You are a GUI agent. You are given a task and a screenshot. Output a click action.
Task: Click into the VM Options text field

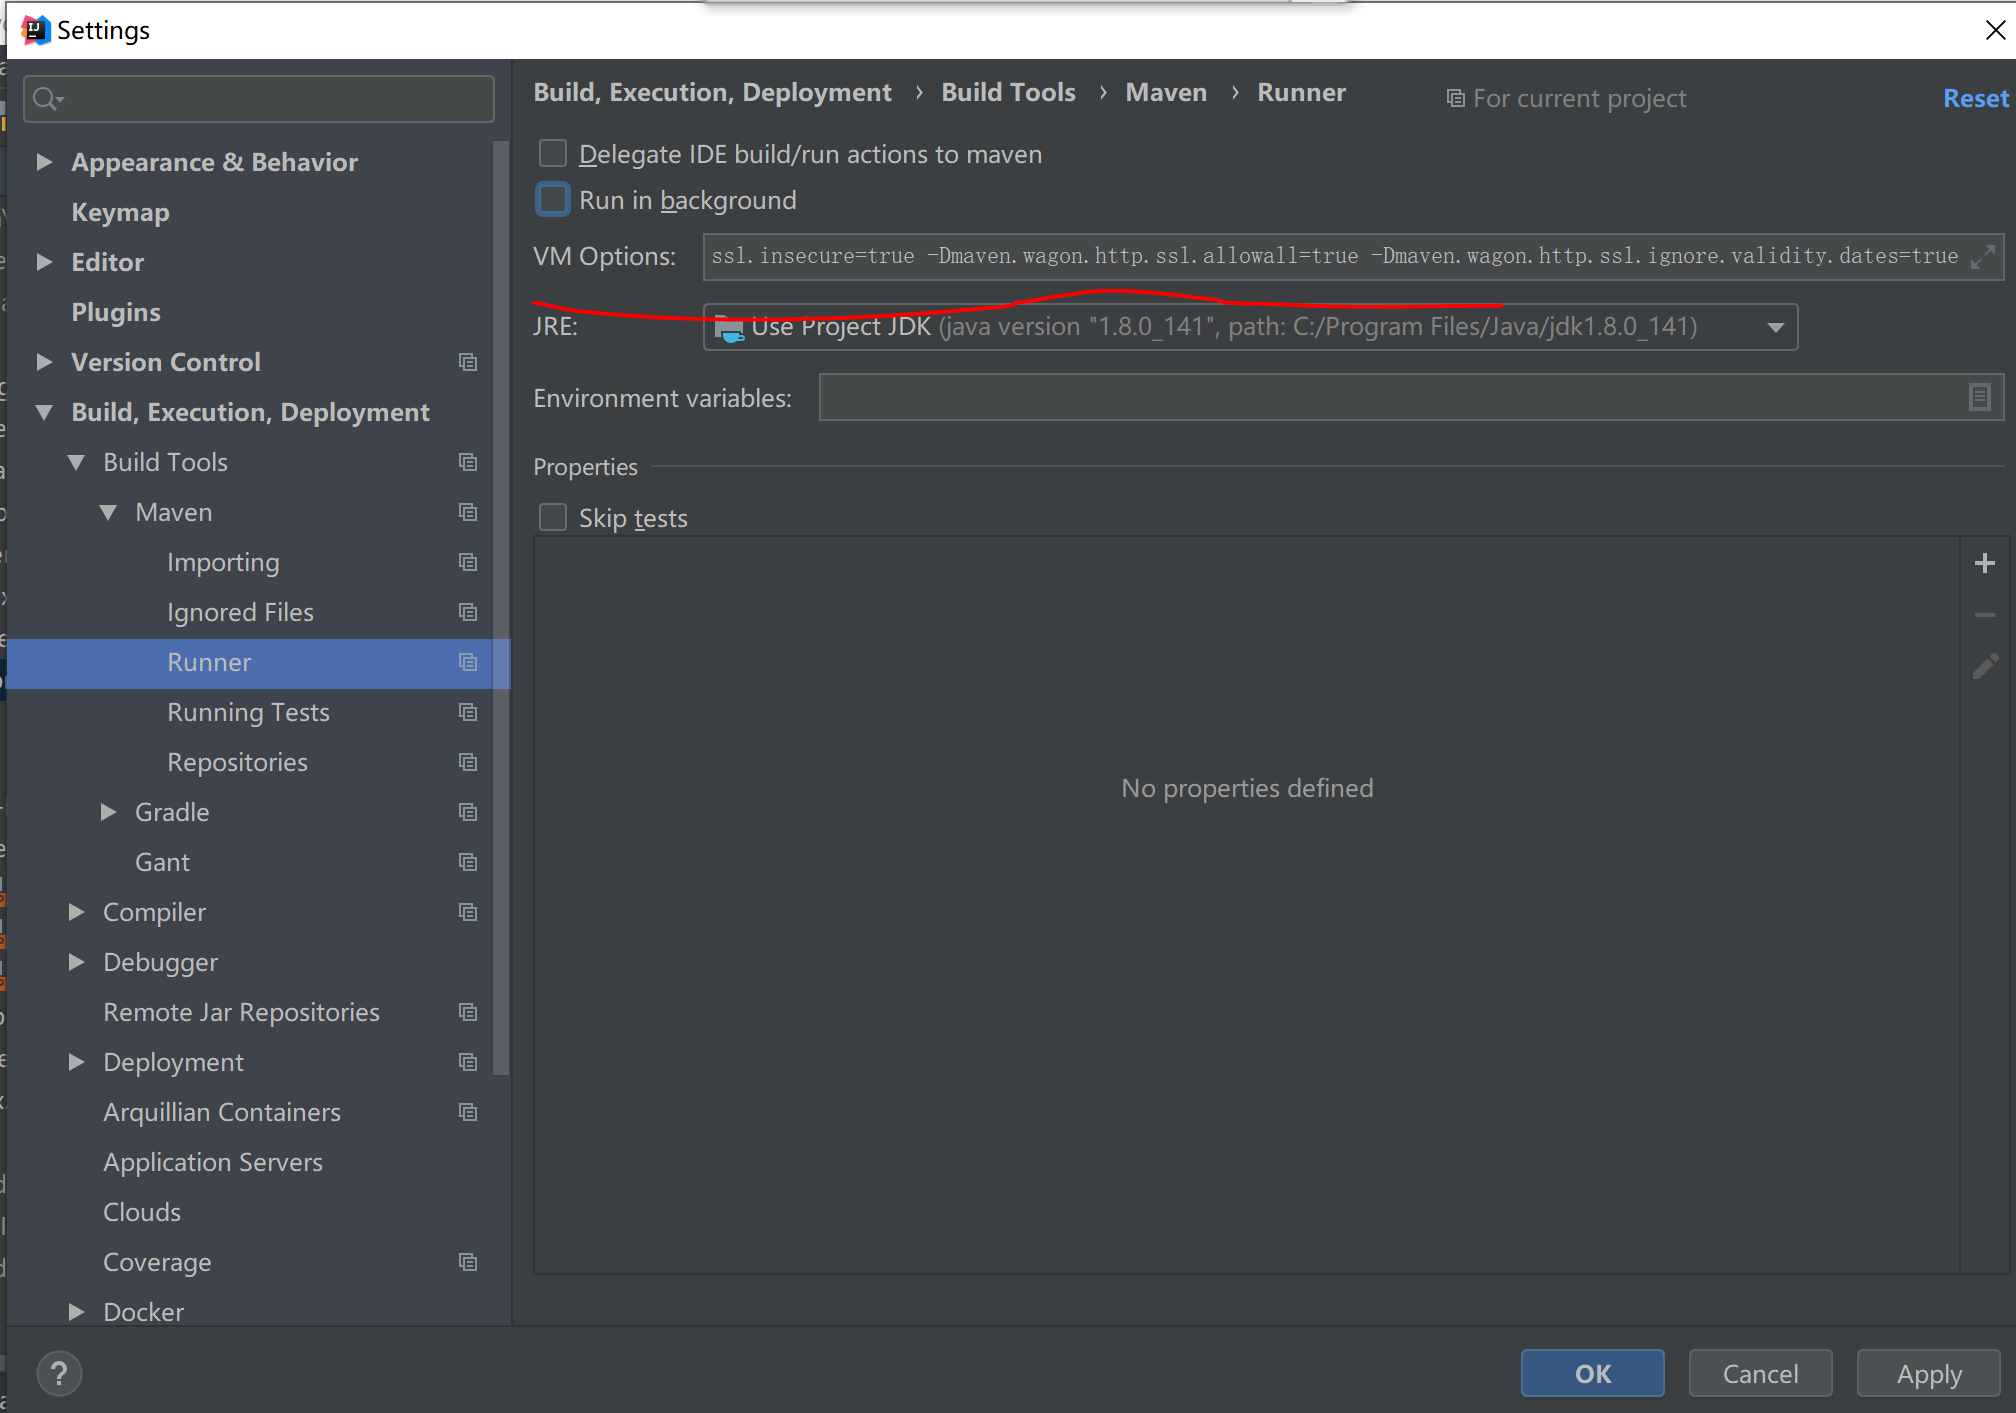(x=1300, y=257)
